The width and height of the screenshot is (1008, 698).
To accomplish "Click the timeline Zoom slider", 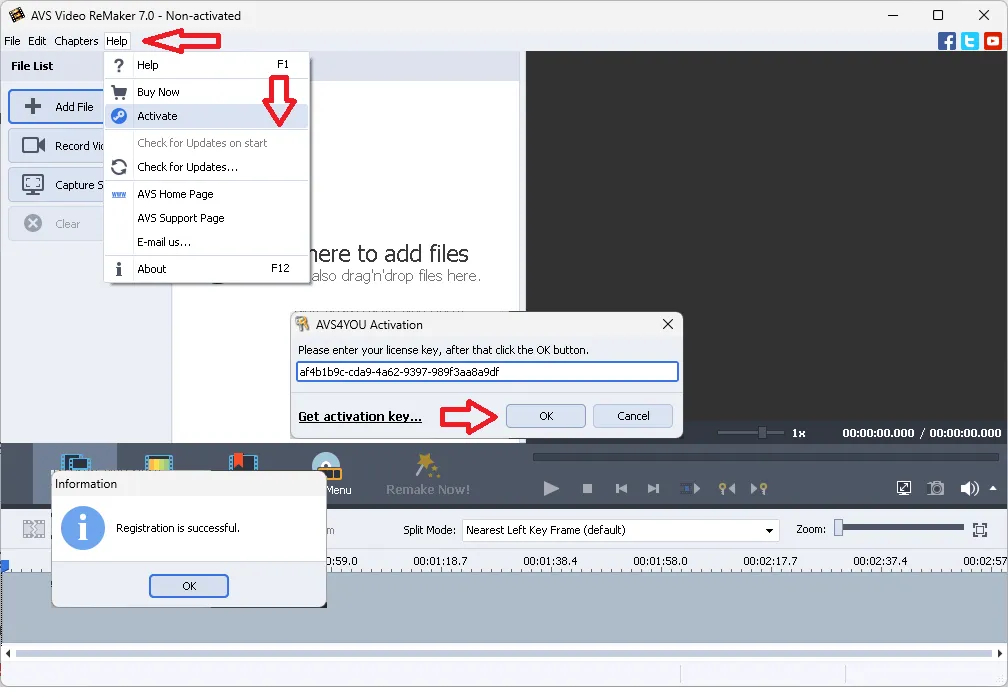I will [900, 528].
